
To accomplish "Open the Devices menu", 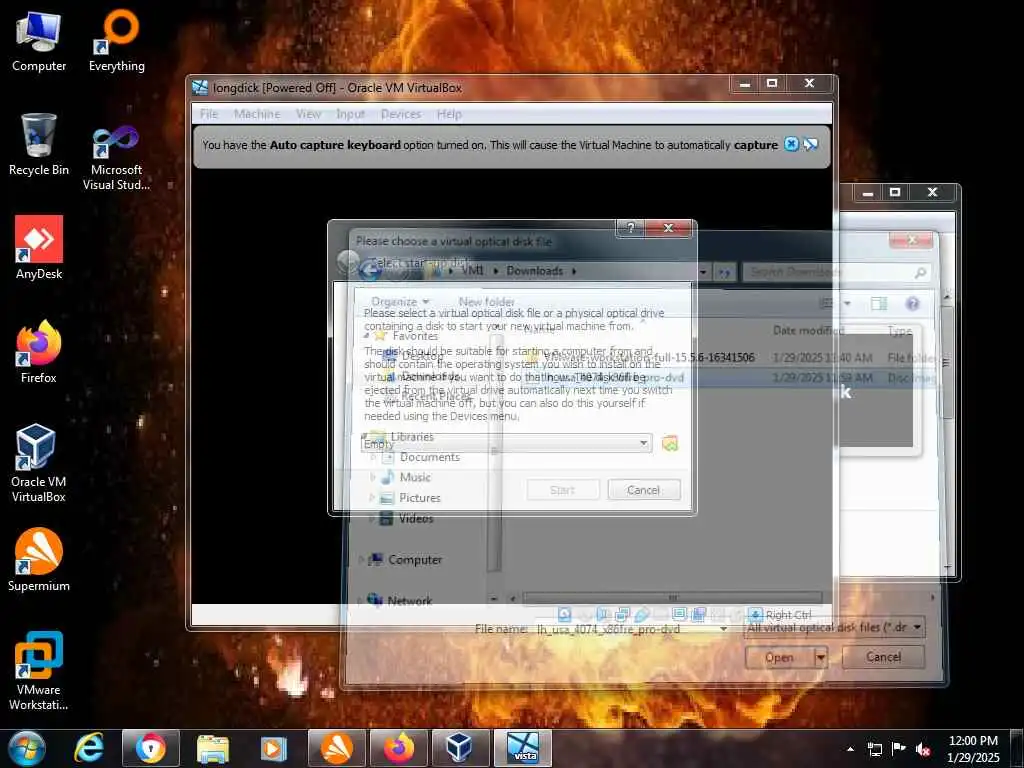I will click(400, 114).
